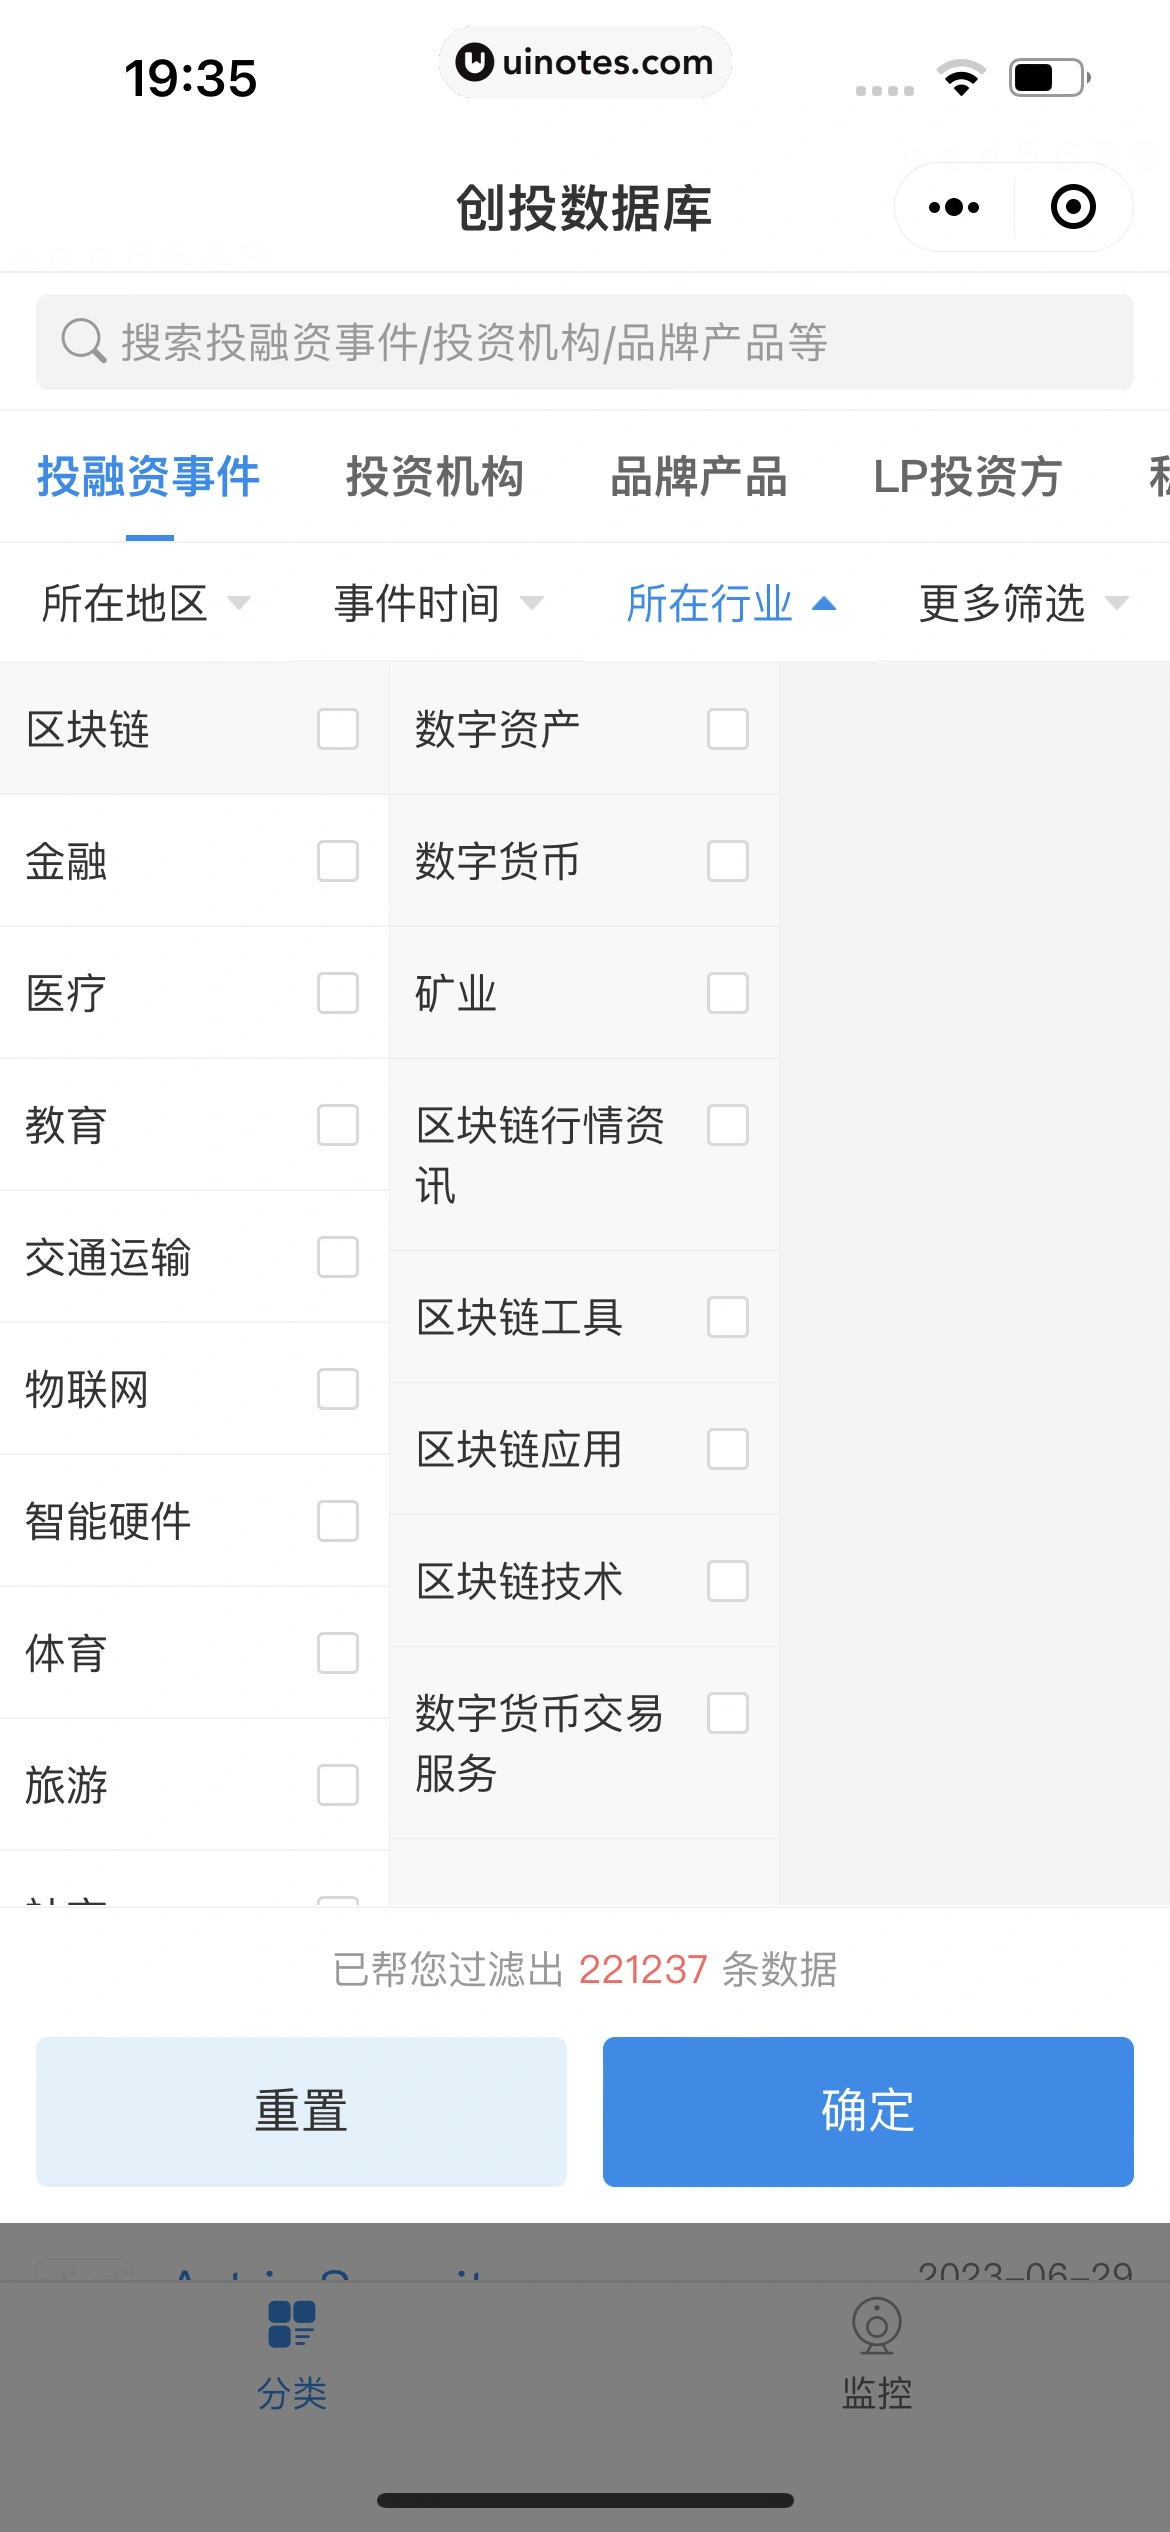Select the 教育 industry checkbox
The height and width of the screenshot is (2532, 1170).
click(337, 1126)
